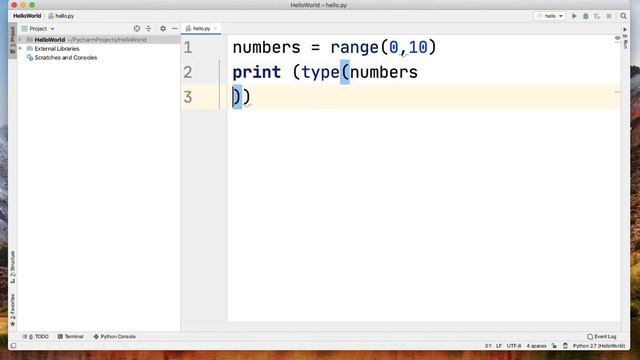The height and width of the screenshot is (360, 640).
Task: Toggle read-only lock icon in status bar
Action: click(554, 346)
